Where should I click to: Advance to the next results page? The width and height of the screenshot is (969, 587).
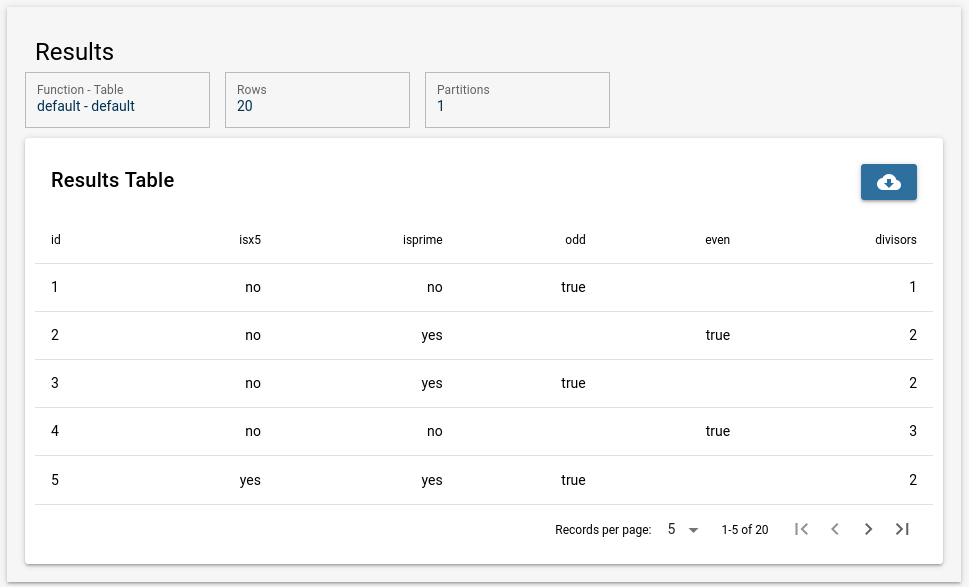coord(868,529)
